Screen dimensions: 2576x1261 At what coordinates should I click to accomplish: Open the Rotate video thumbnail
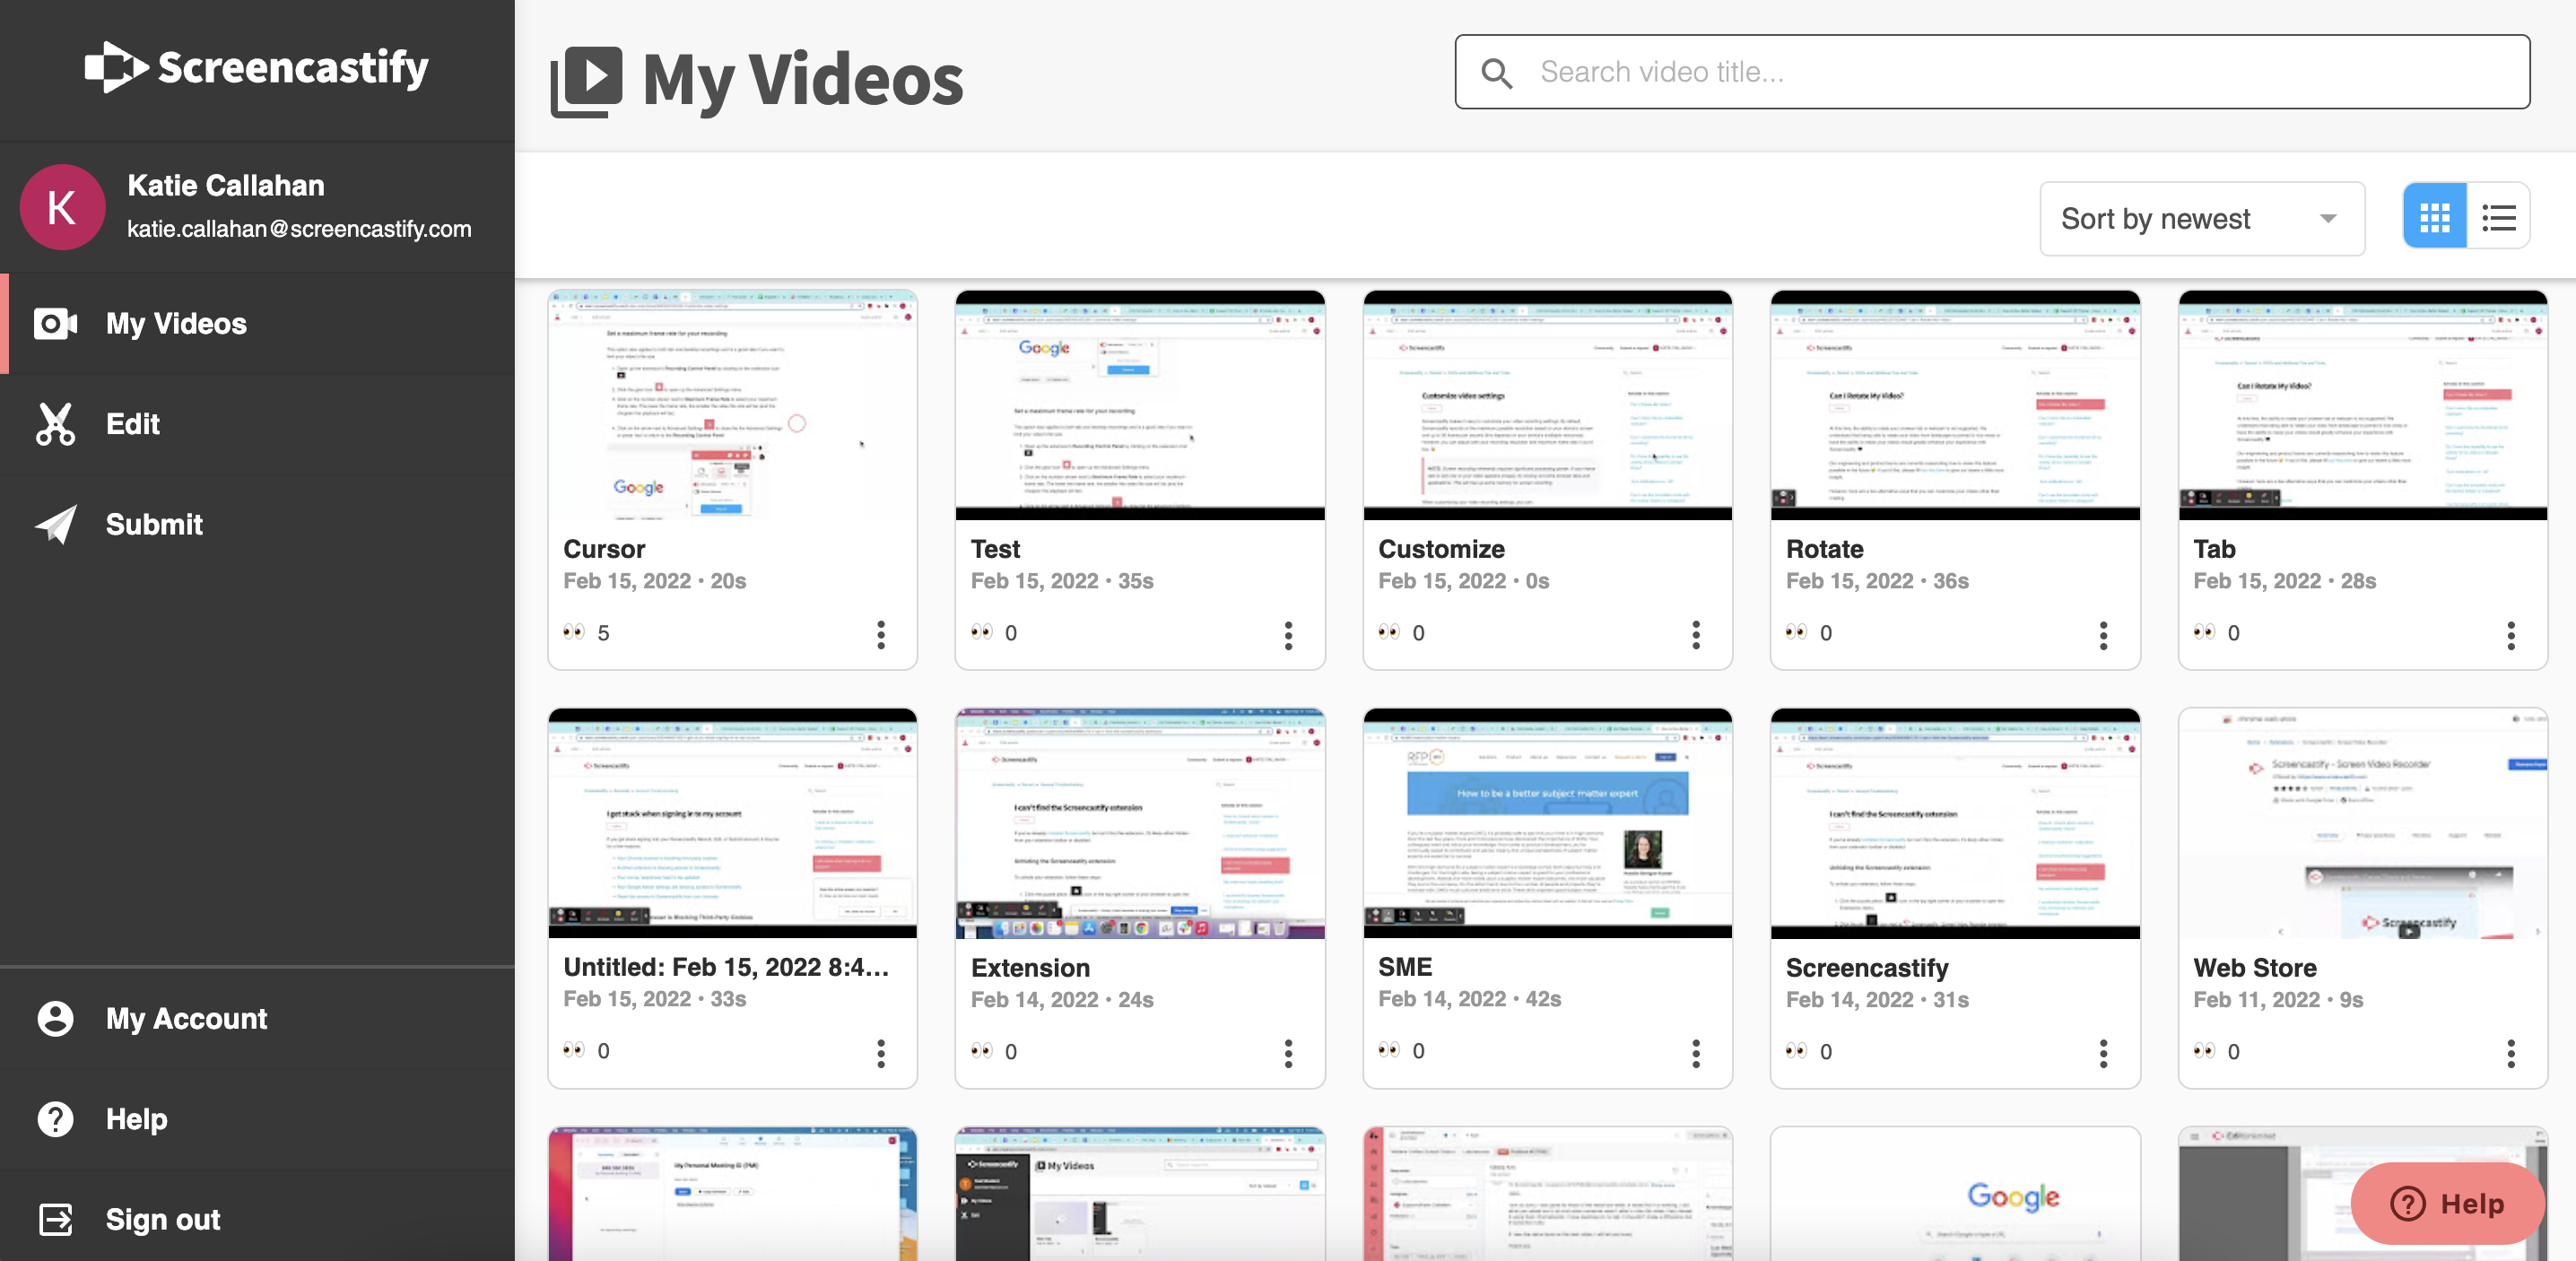tap(1955, 405)
